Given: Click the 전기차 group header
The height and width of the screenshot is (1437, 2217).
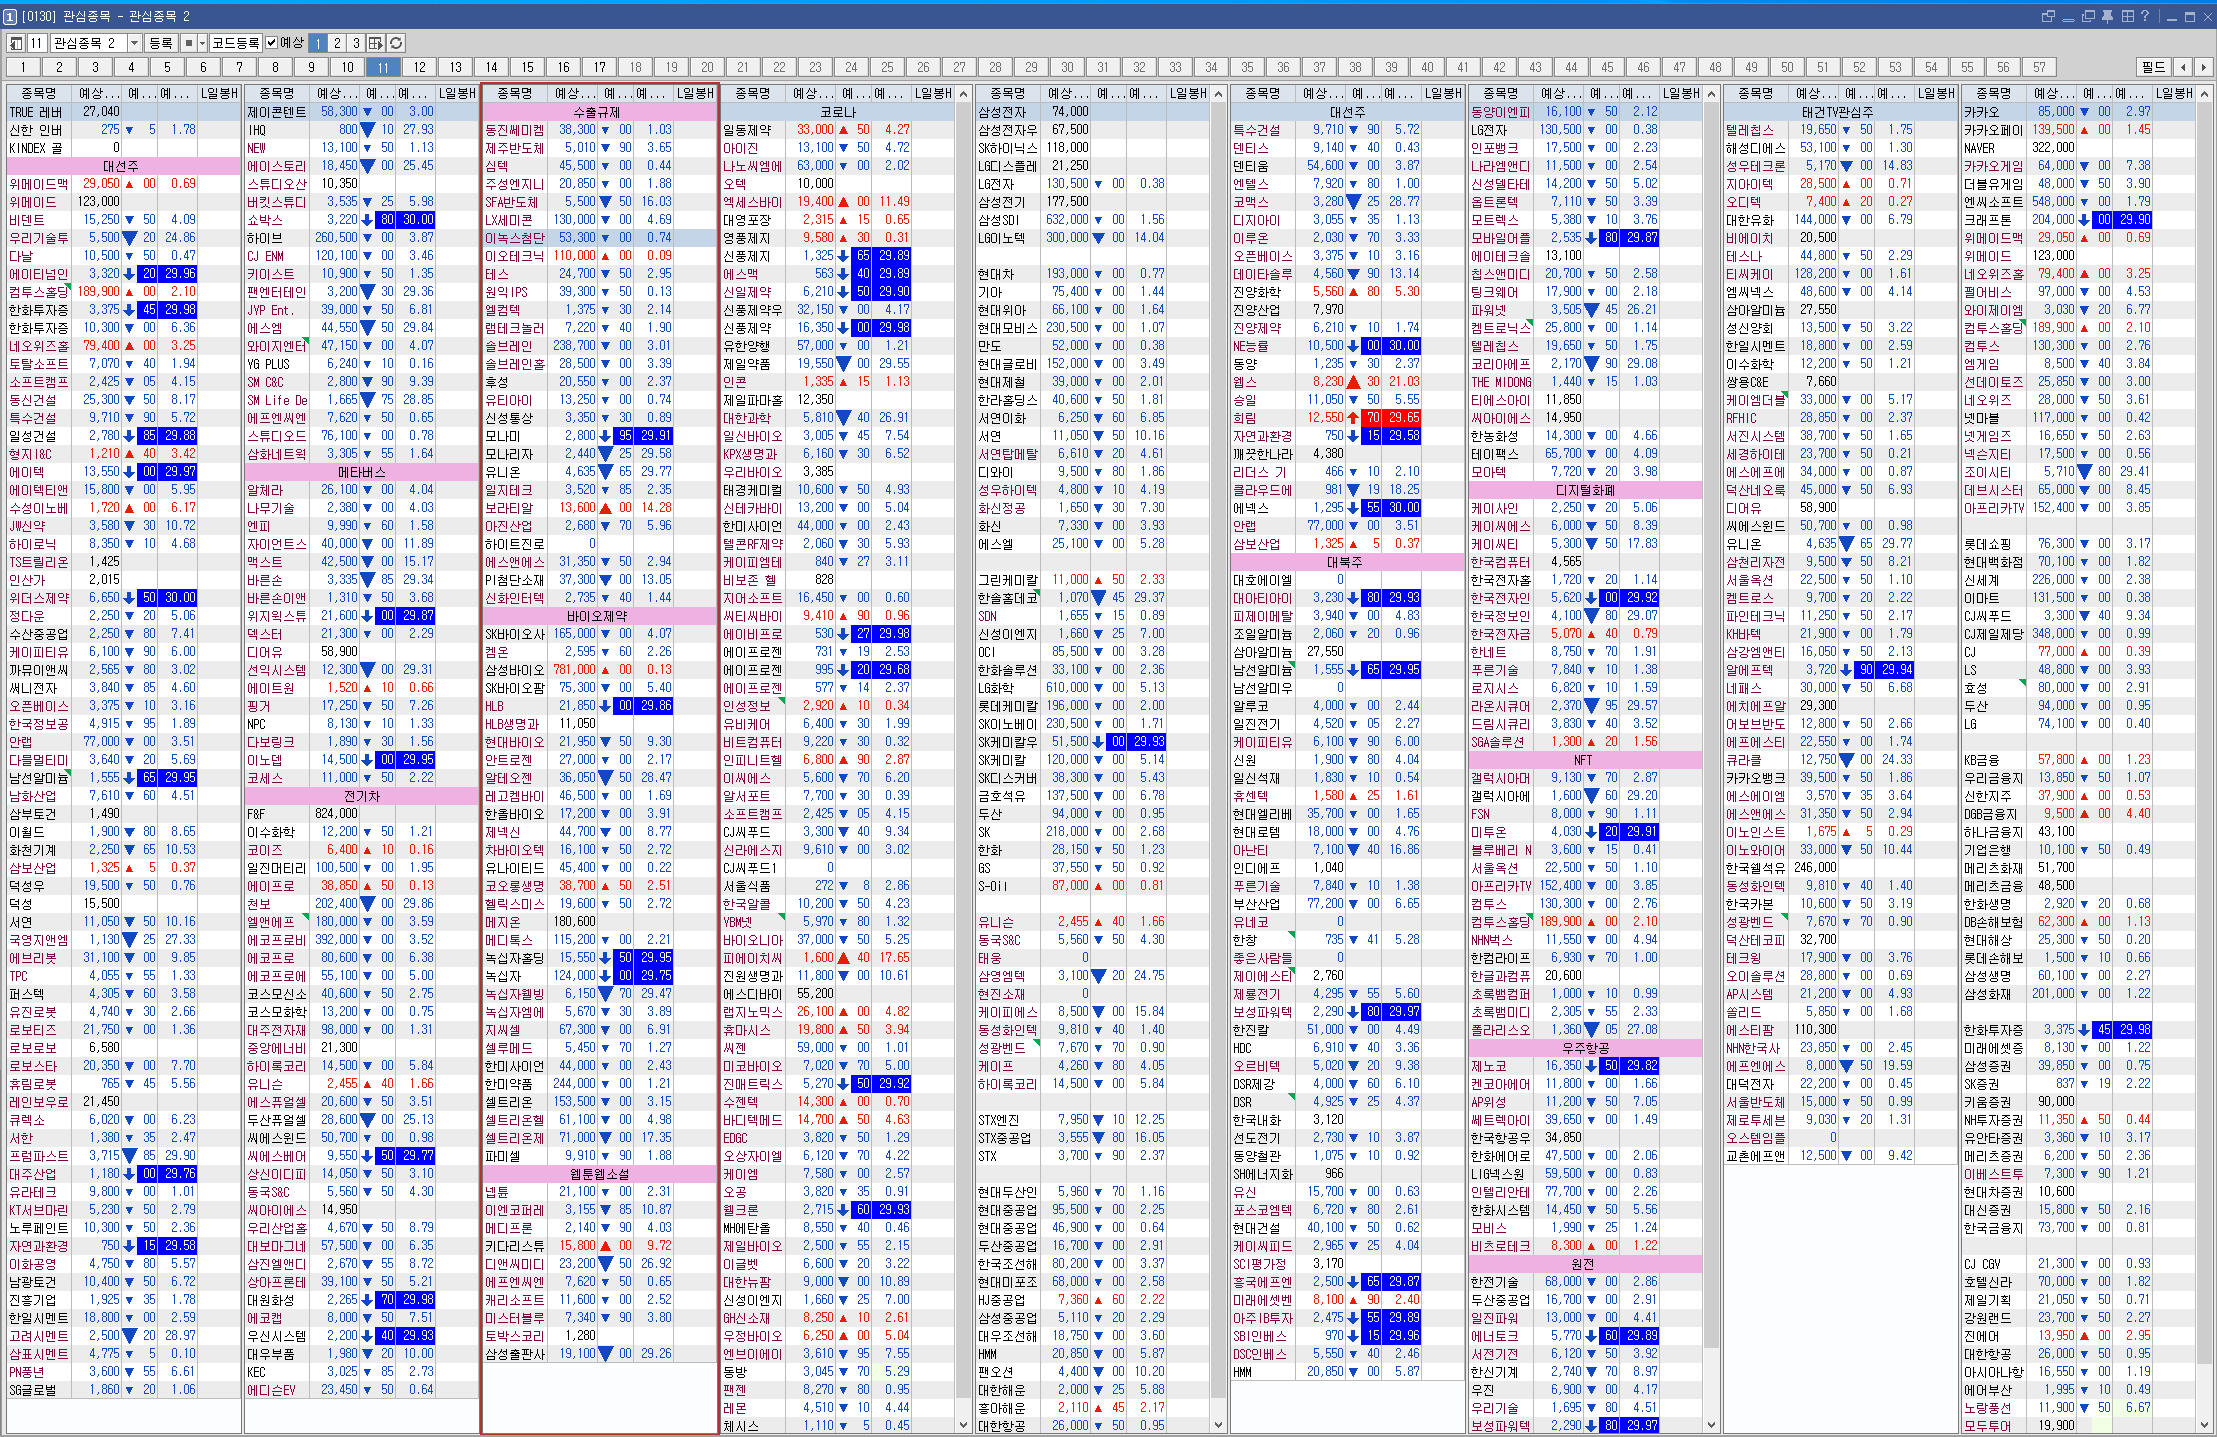Looking at the screenshot, I should [x=362, y=796].
